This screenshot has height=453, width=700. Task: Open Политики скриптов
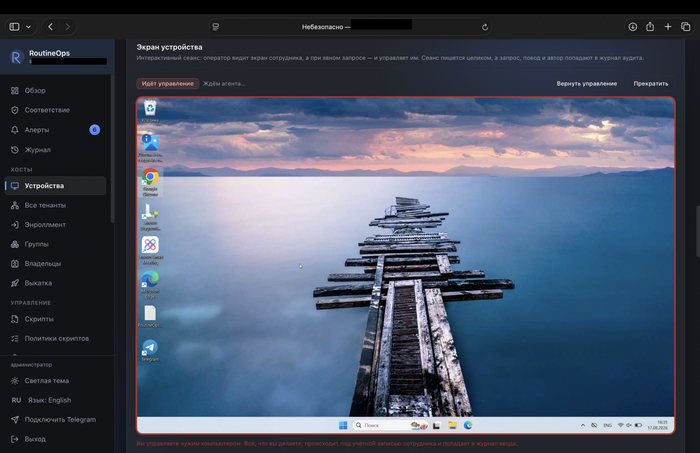pyautogui.click(x=55, y=338)
